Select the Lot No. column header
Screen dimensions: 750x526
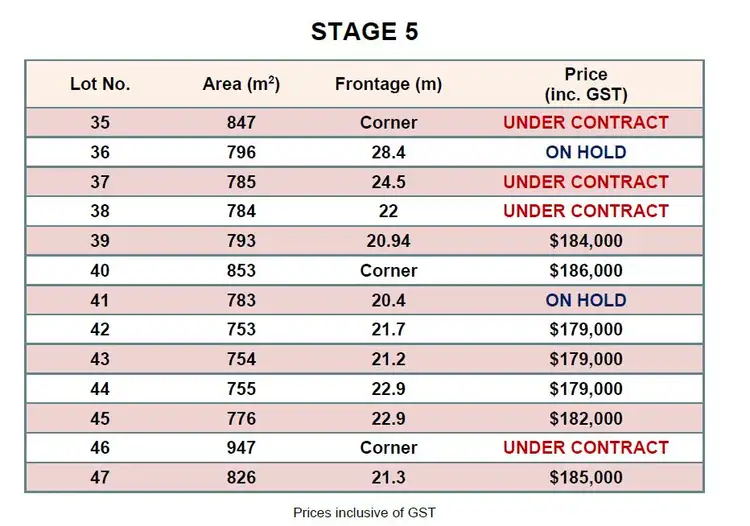pyautogui.click(x=100, y=84)
